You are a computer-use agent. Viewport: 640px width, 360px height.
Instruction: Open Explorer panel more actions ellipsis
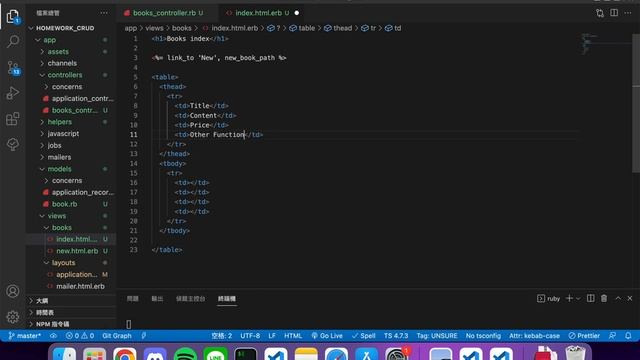[x=104, y=13]
